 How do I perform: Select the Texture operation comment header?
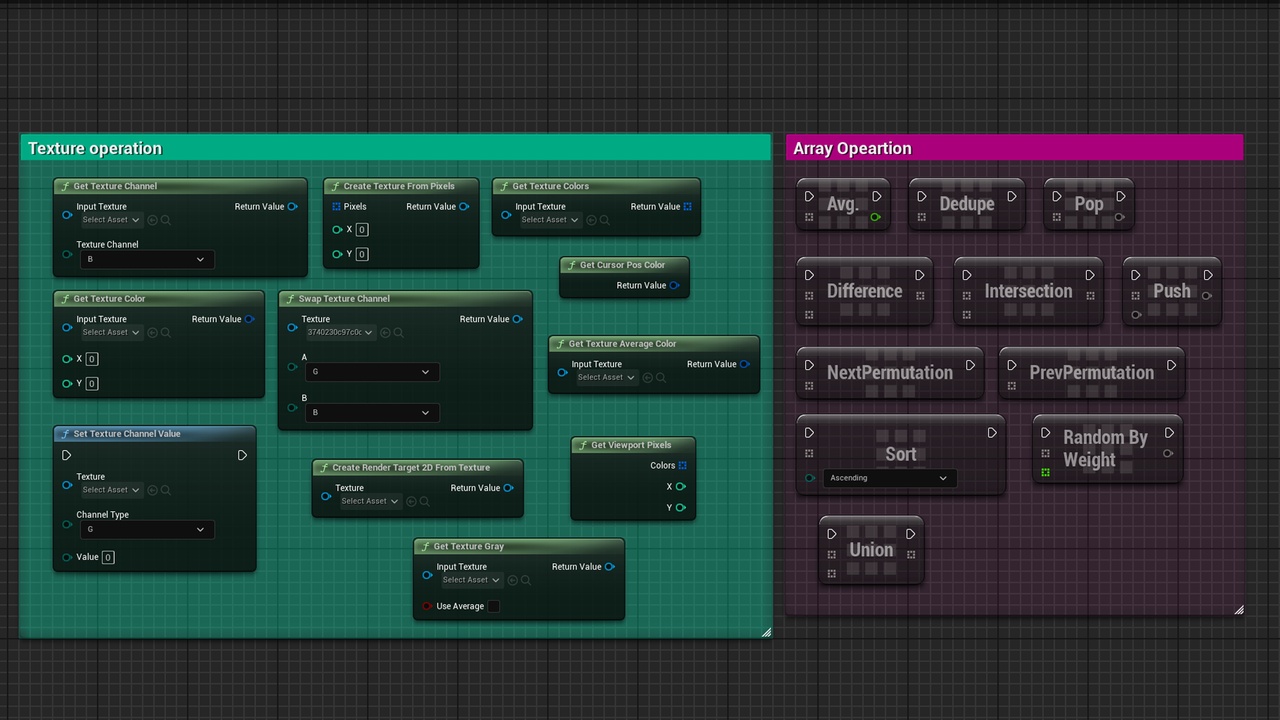tap(395, 148)
